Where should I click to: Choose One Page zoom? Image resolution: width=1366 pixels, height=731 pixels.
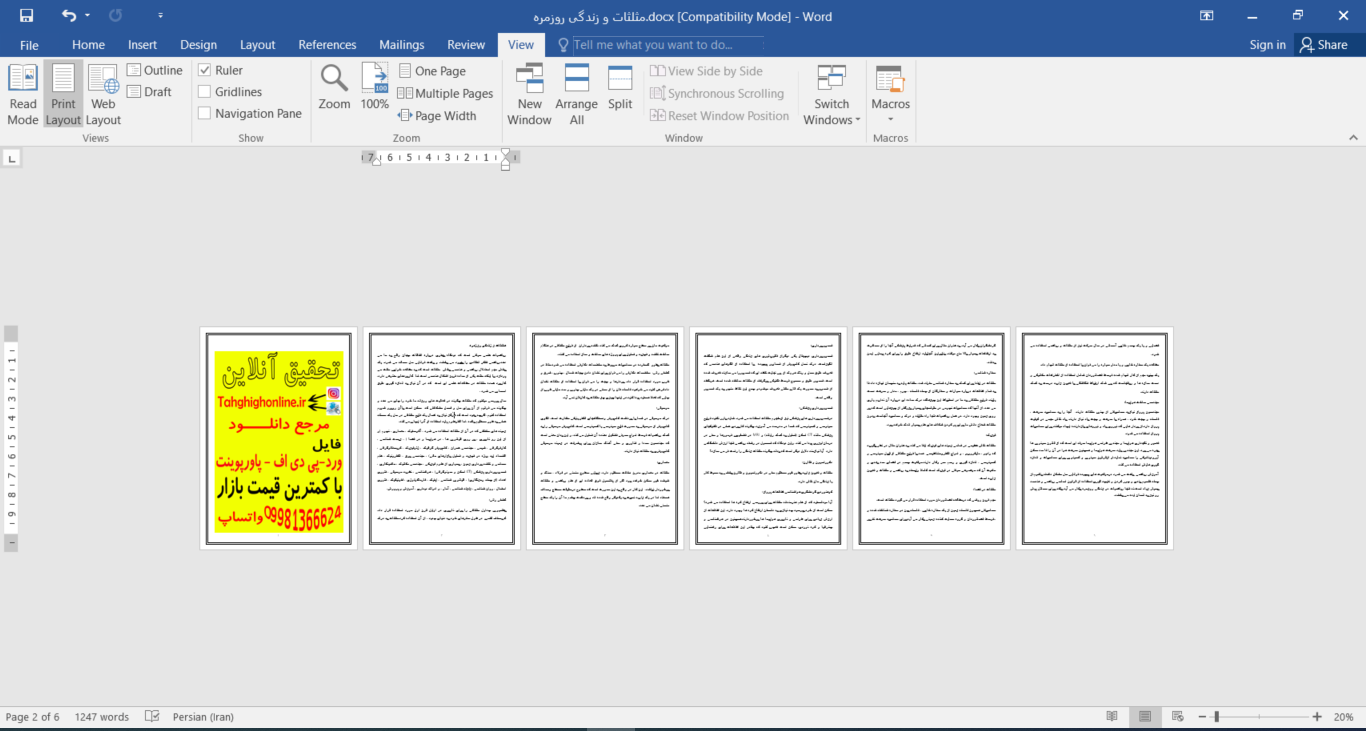432,71
